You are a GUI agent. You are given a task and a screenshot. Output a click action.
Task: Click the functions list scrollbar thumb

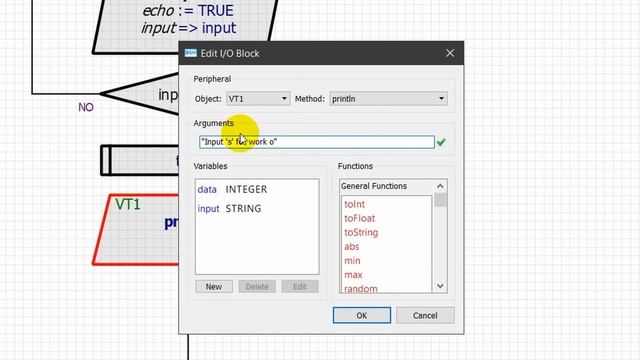(440, 200)
